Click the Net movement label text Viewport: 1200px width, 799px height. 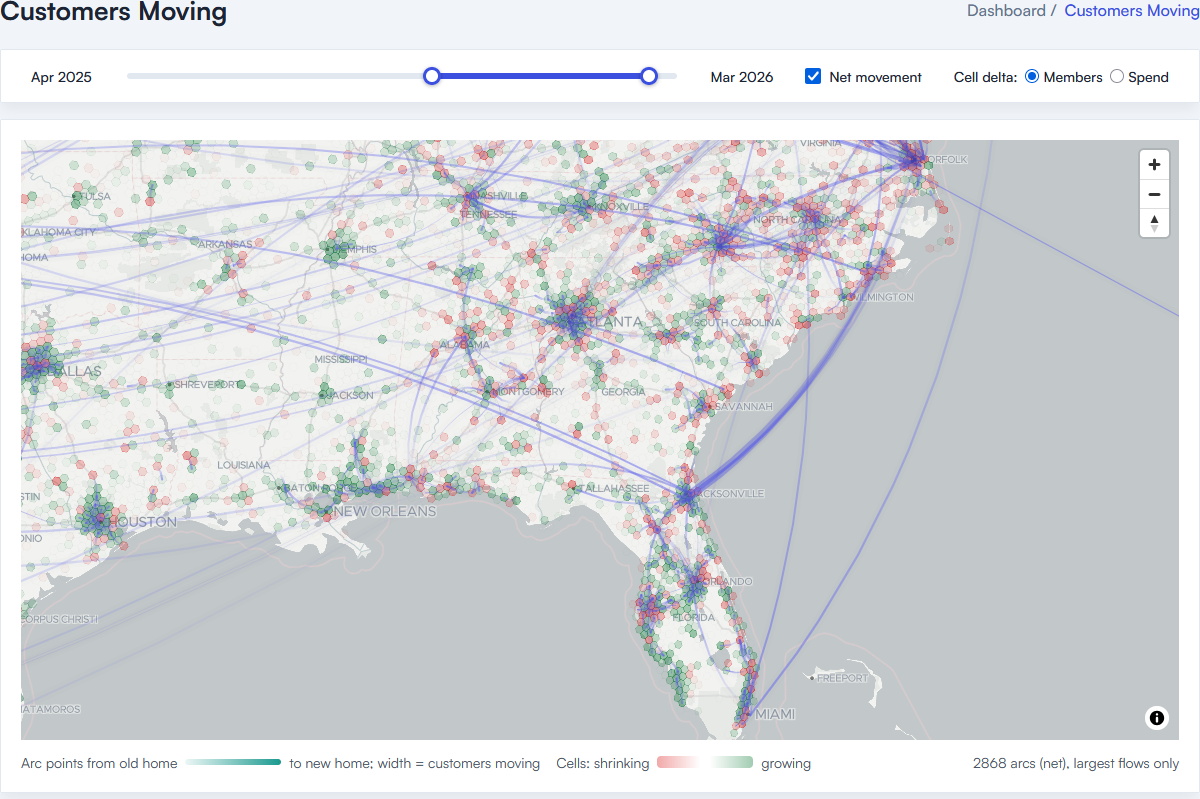click(x=876, y=77)
